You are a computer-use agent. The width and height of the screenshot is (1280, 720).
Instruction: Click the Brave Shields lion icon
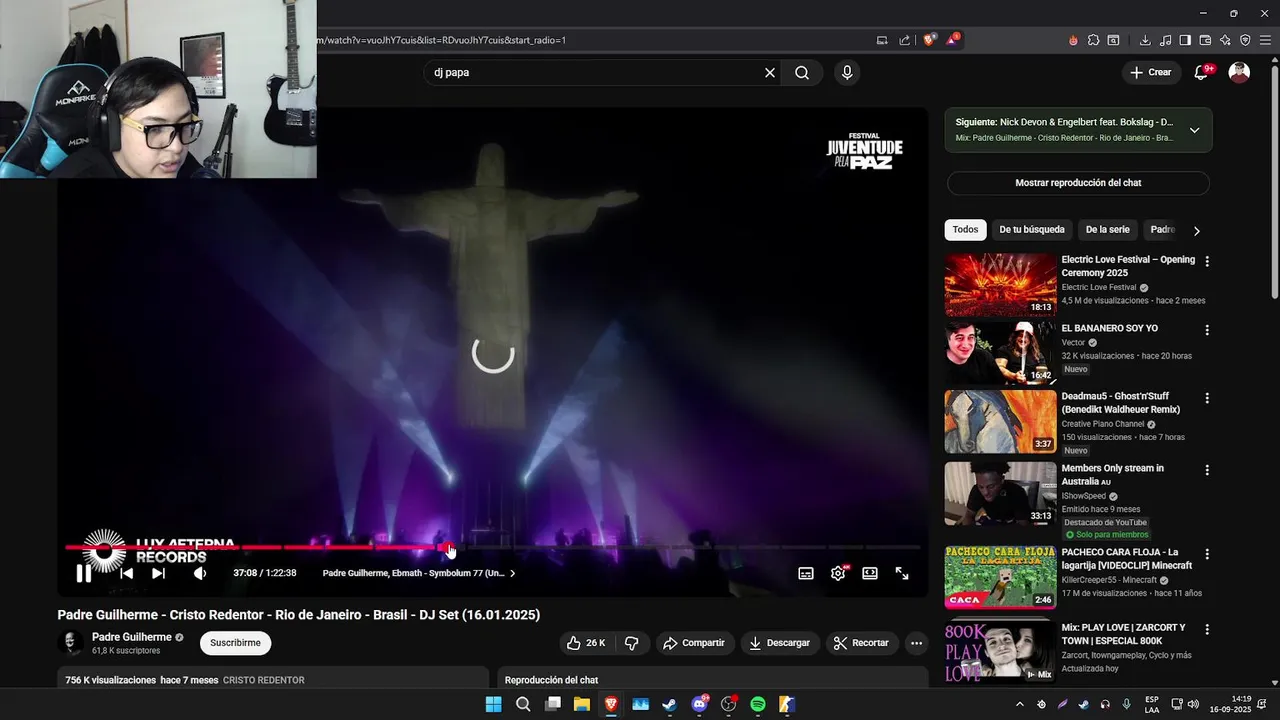tap(930, 40)
